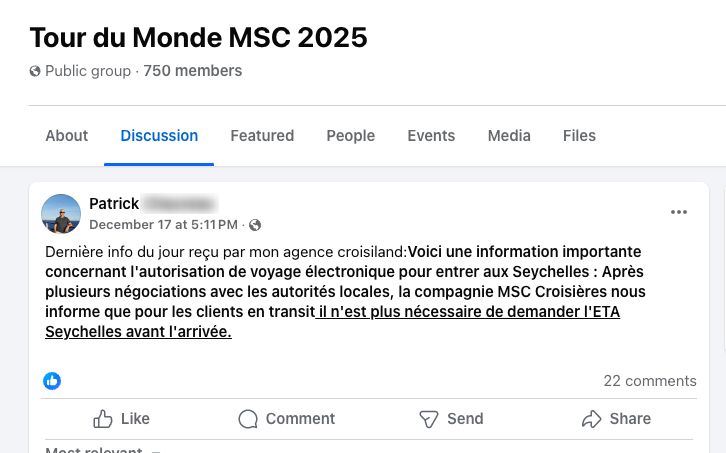Click Patrick's profile picture
Screen dimensions: 726x453
click(61, 214)
